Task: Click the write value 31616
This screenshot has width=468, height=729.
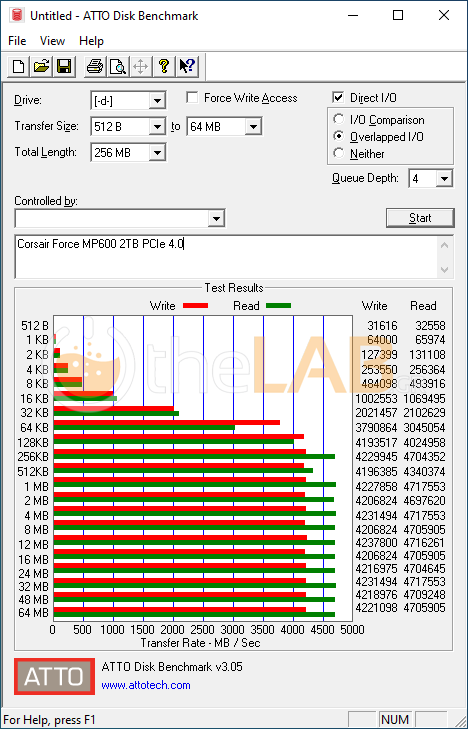Action: (x=382, y=325)
